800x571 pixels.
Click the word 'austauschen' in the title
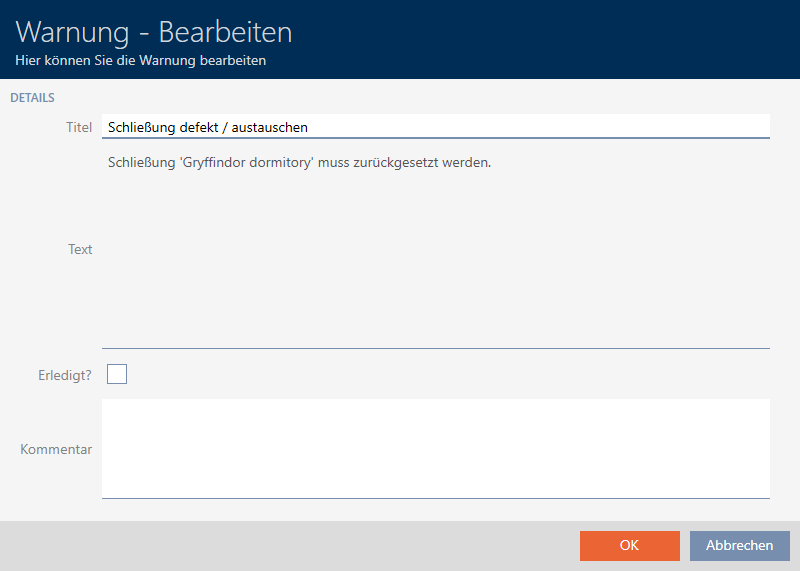pyautogui.click(x=271, y=128)
